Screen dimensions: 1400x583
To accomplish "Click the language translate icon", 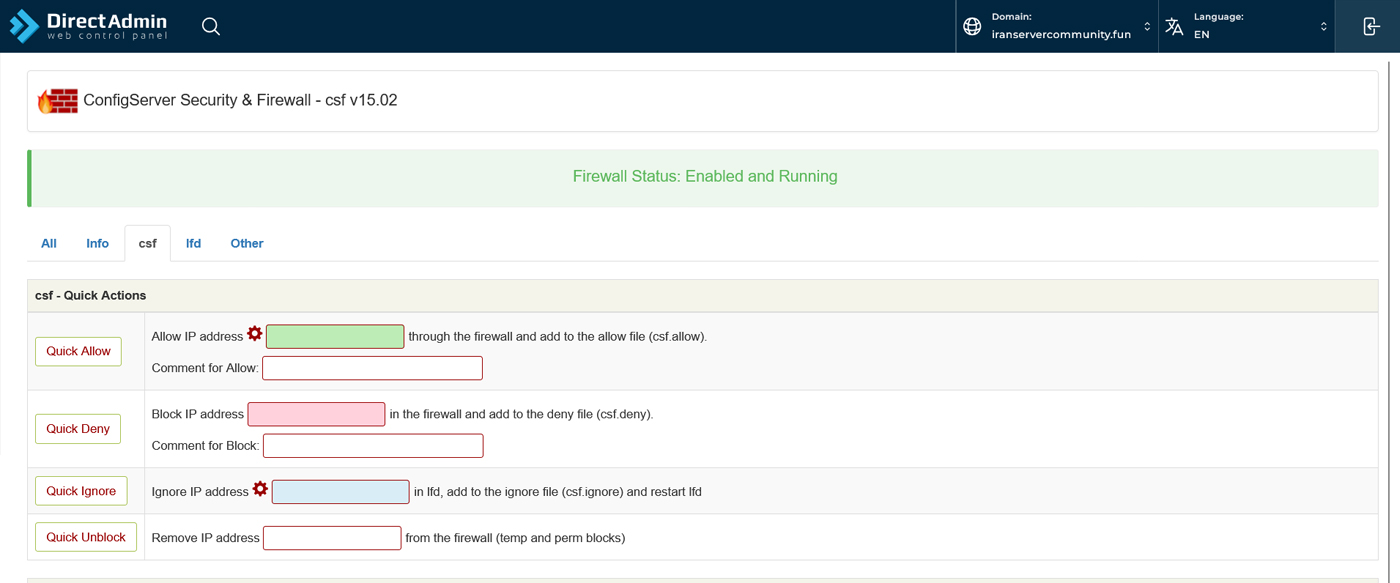I will point(1175,26).
